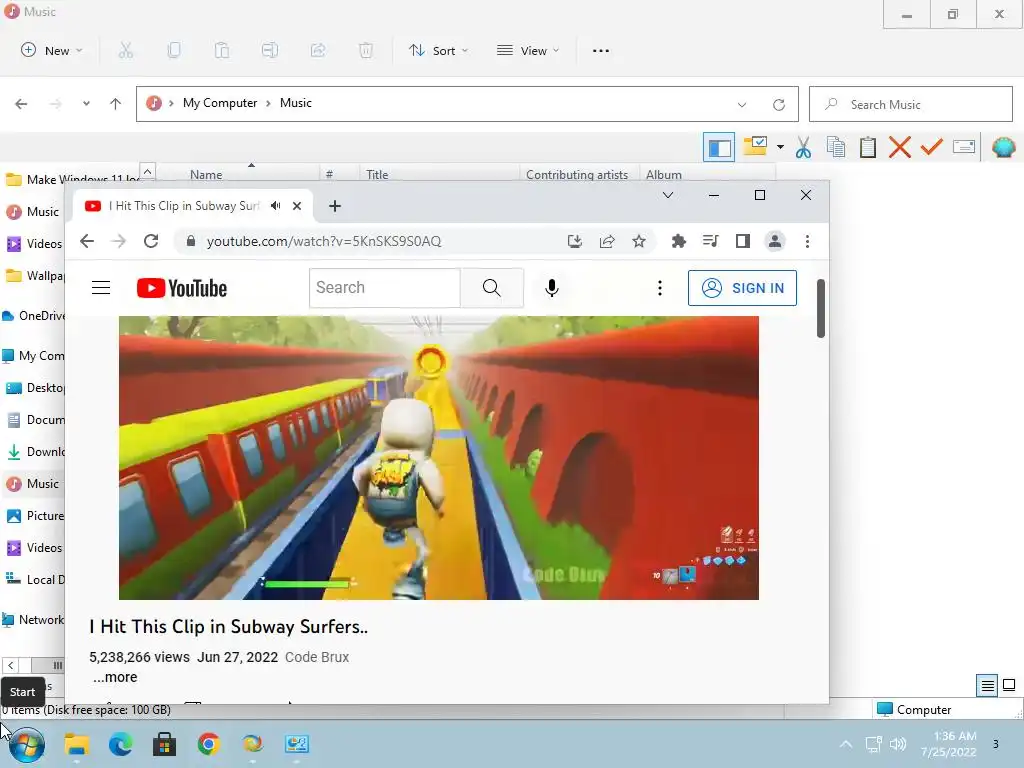Click My Computer in the breadcrumb path

pyautogui.click(x=220, y=103)
